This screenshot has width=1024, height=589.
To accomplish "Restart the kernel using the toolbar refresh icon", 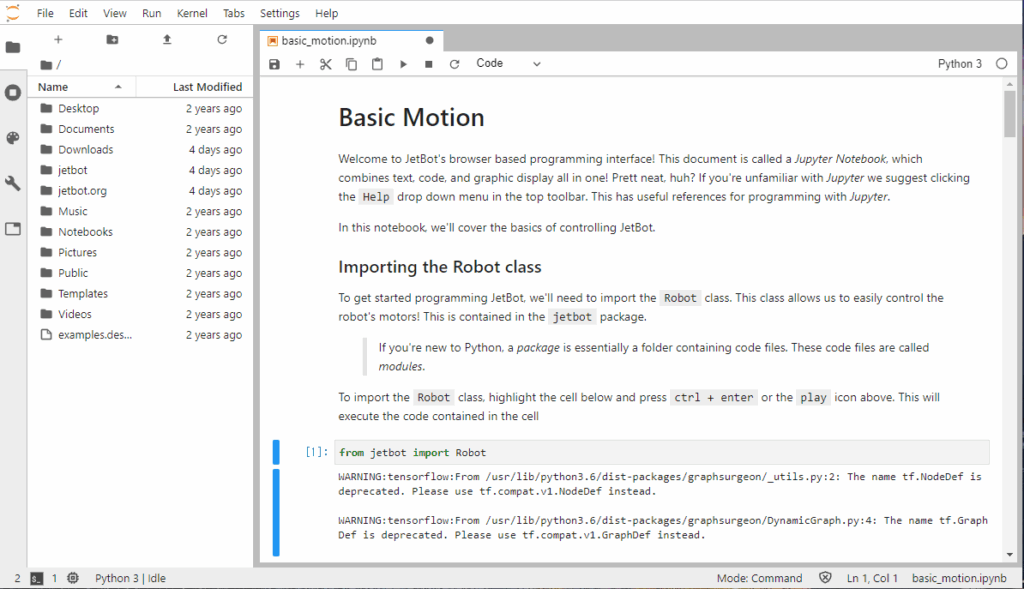I will (454, 64).
